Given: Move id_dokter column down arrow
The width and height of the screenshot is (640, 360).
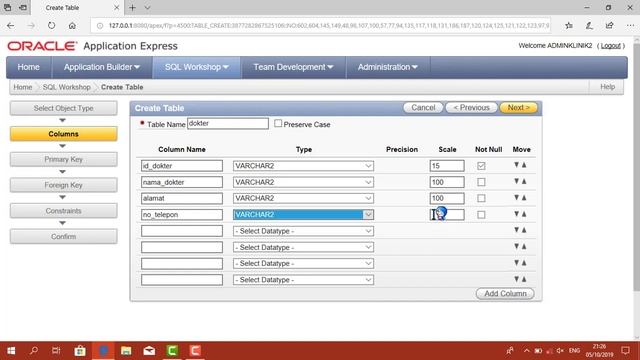Looking at the screenshot, I should [x=516, y=165].
